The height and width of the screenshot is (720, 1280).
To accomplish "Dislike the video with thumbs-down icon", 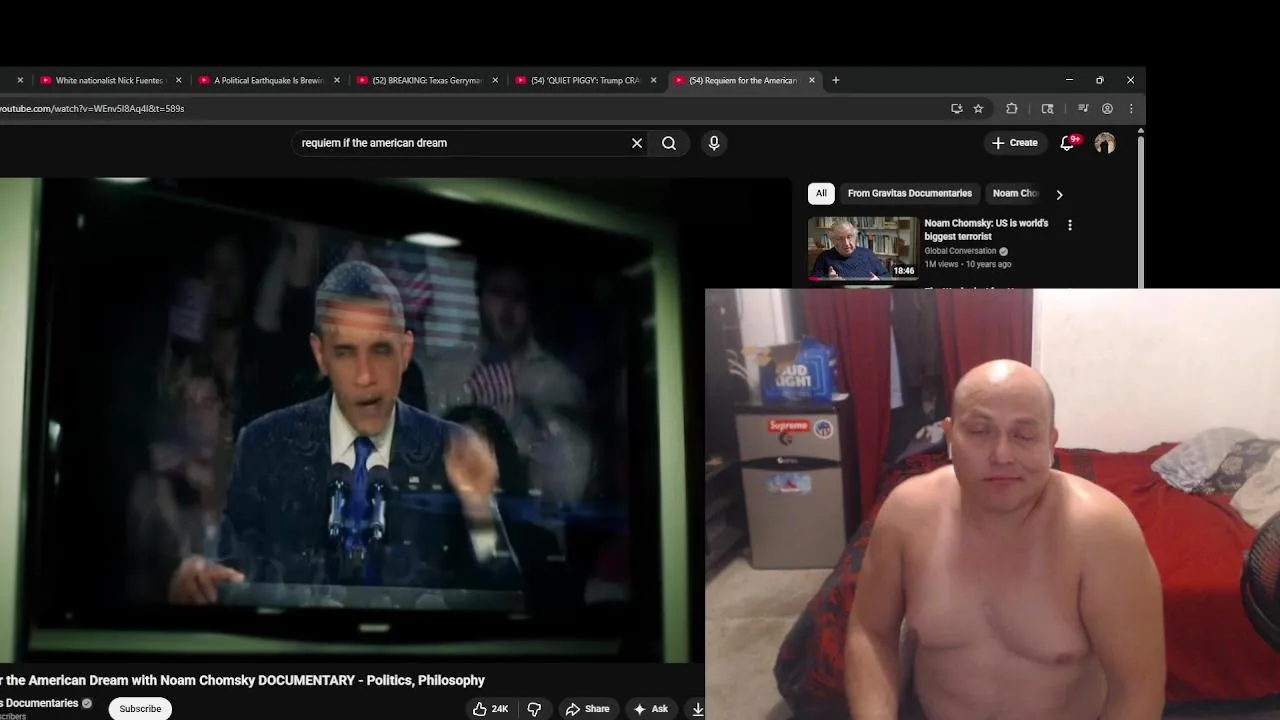I will pos(534,709).
